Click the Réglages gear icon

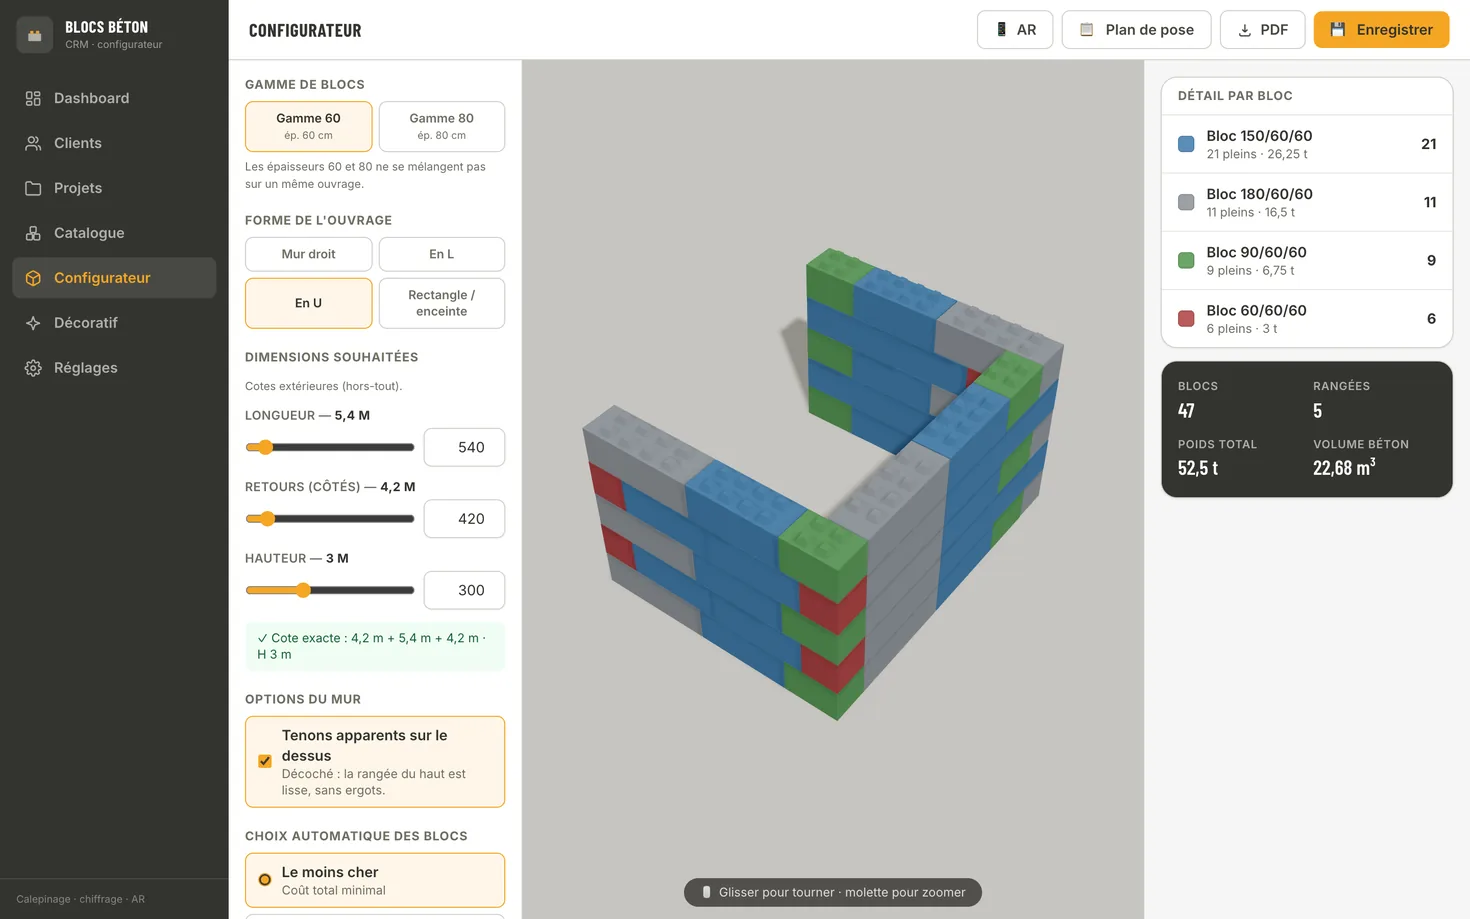33,368
